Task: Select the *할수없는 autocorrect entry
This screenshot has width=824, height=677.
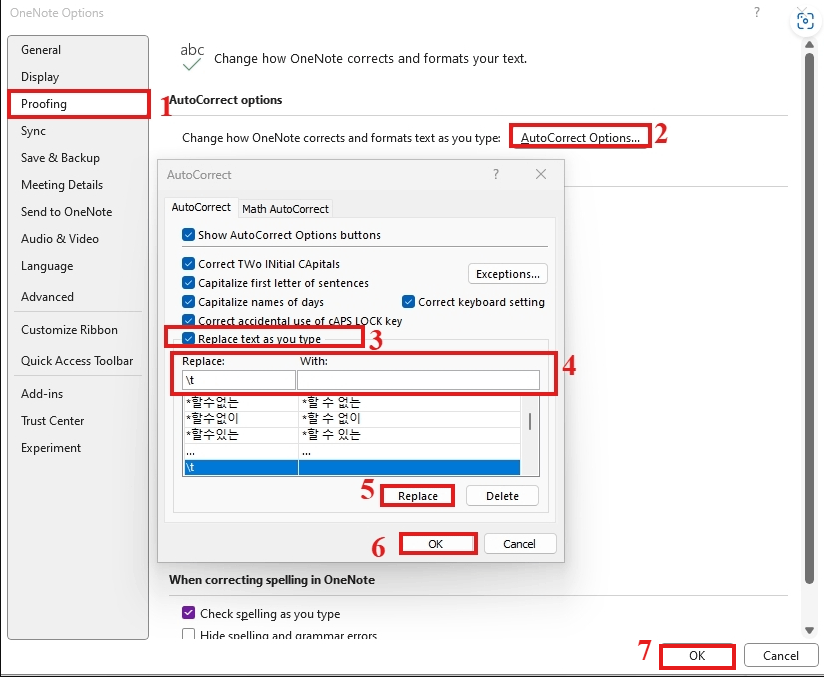Action: (352, 403)
